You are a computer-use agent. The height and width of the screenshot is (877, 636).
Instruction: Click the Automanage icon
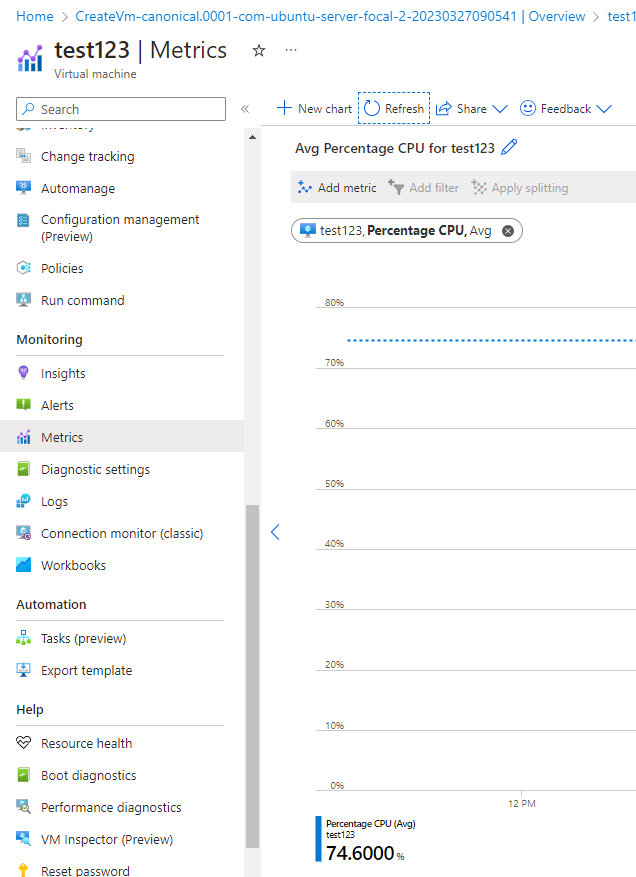pos(23,188)
